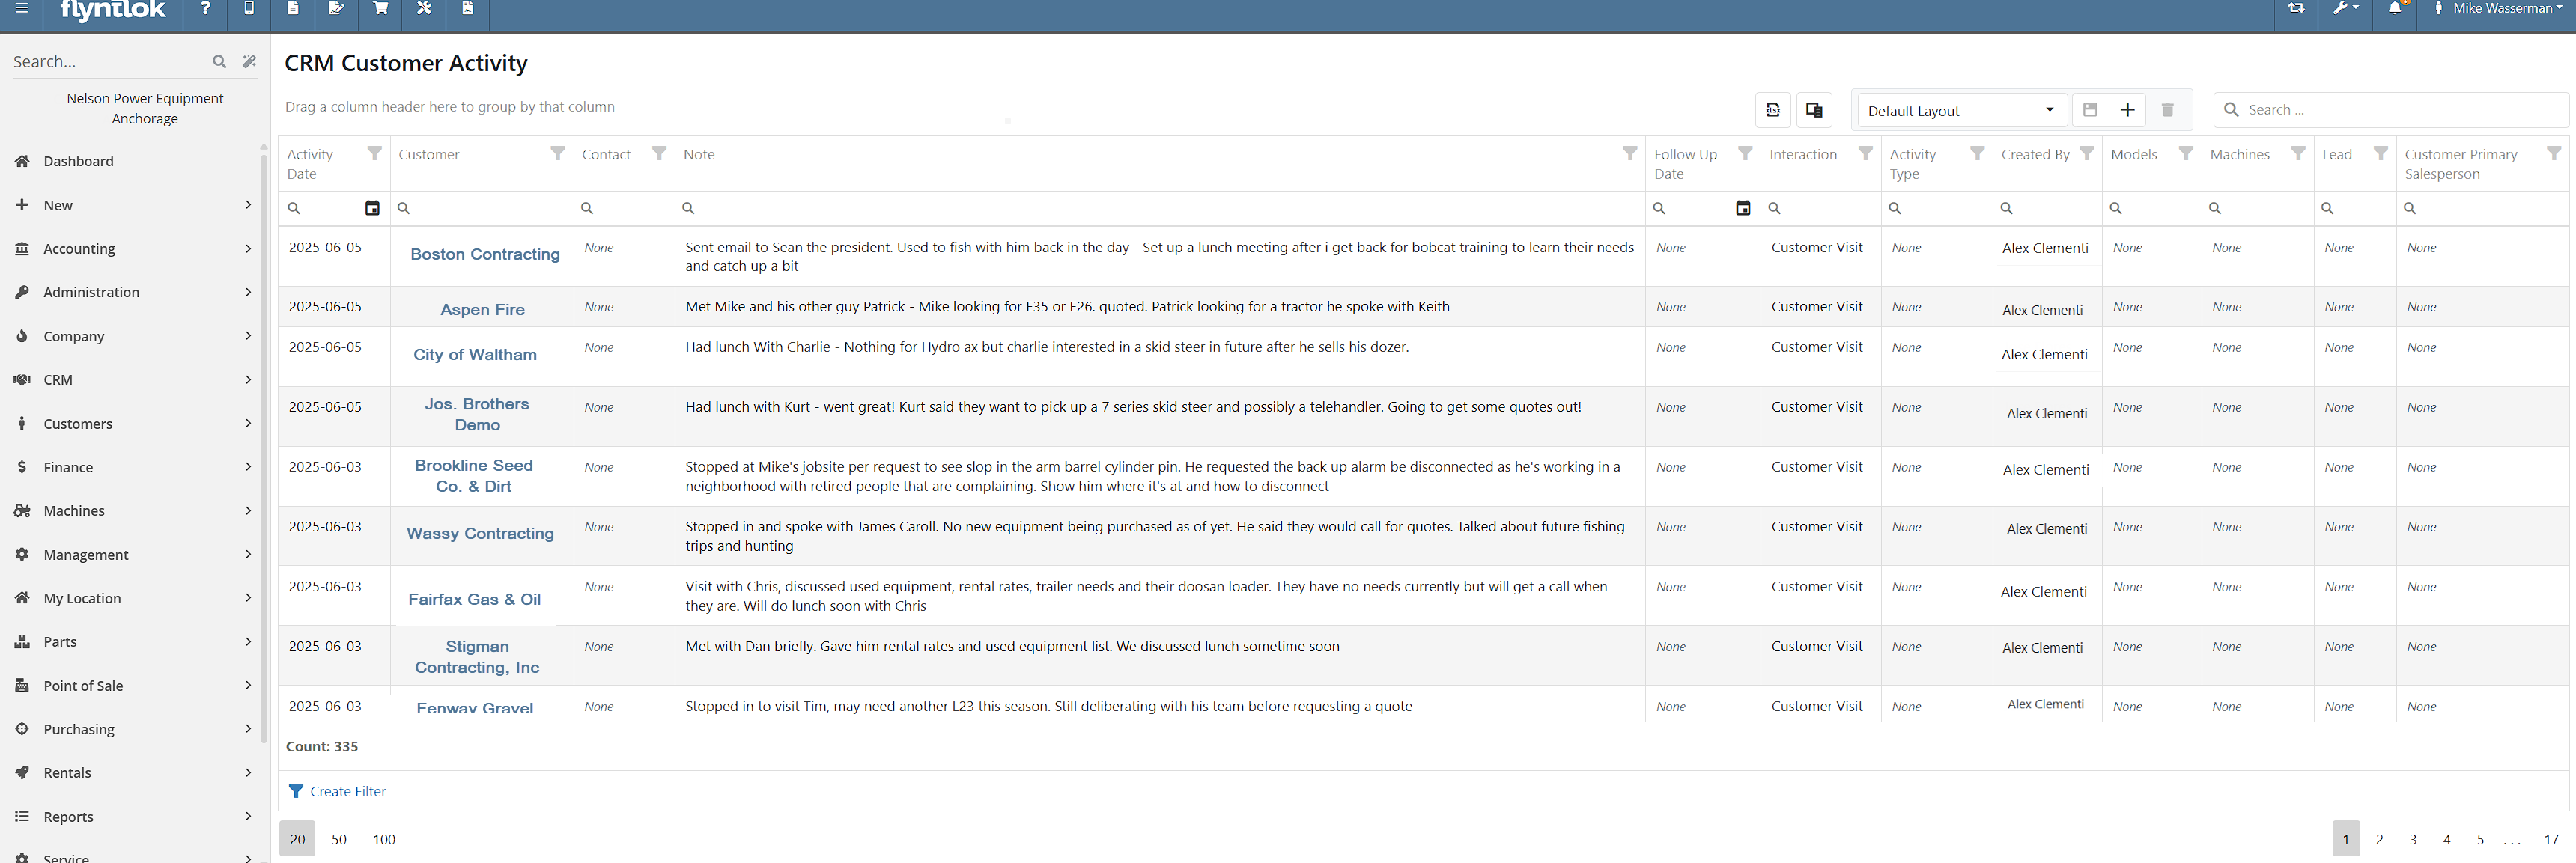Open Activity Date calendar picker
This screenshot has width=2576, height=863.
click(372, 208)
